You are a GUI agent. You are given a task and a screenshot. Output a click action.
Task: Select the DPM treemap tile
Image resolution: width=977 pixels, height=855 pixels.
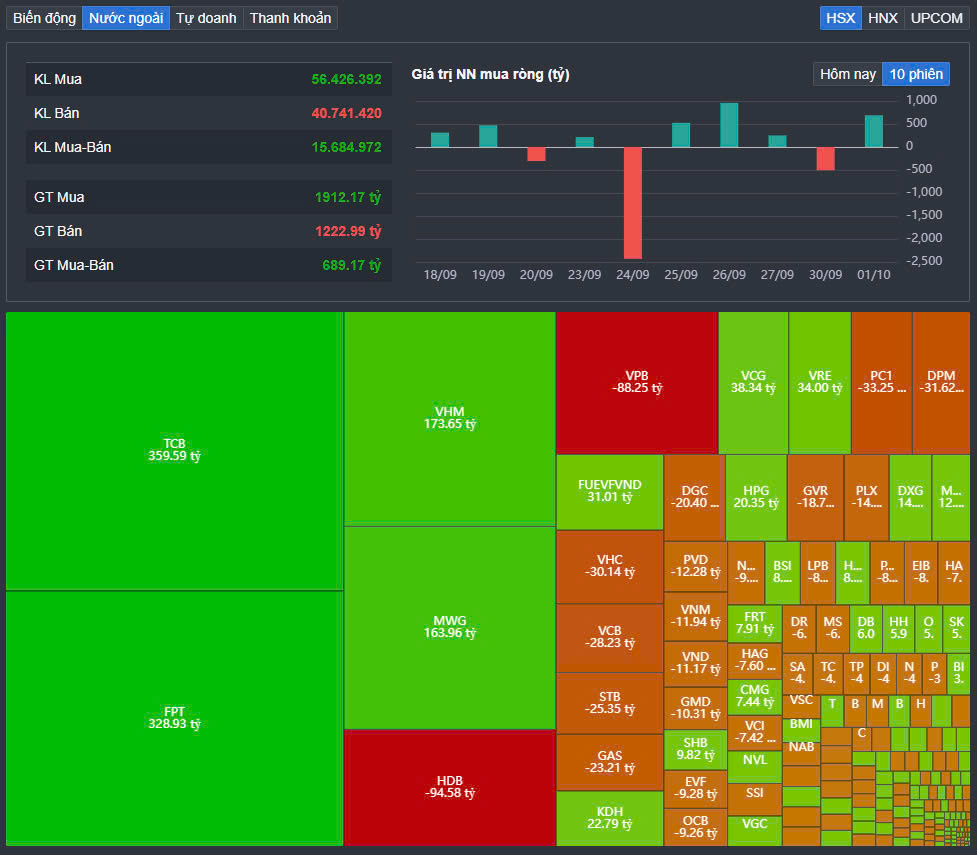941,383
